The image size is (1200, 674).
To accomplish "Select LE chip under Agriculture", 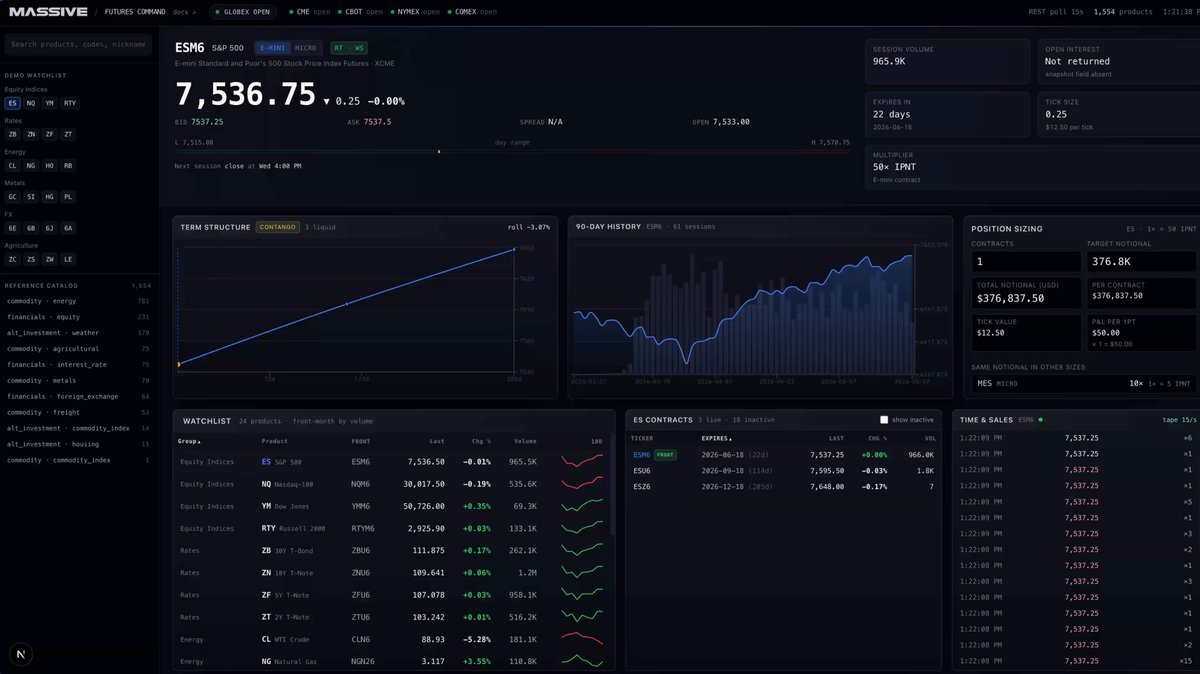I will [x=68, y=259].
